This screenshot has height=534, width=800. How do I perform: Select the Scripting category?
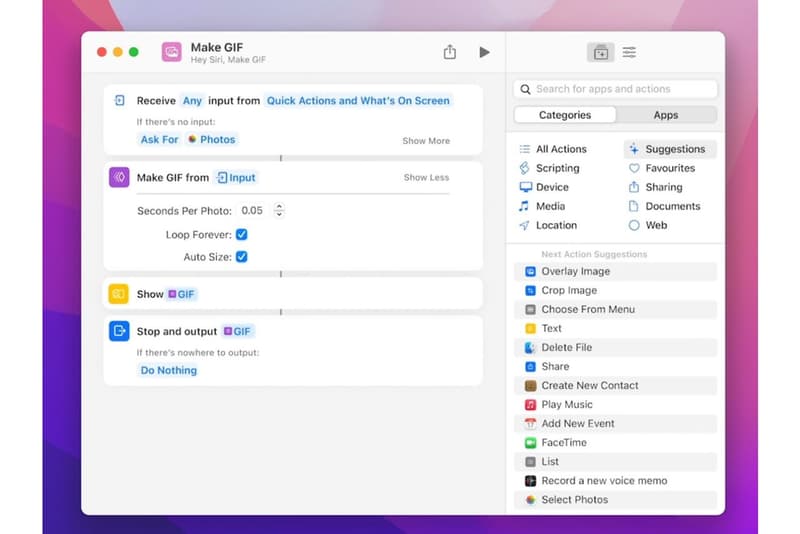click(x=557, y=168)
